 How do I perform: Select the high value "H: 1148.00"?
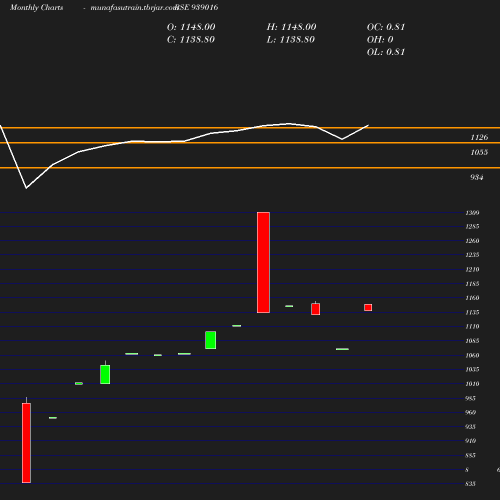click(291, 27)
